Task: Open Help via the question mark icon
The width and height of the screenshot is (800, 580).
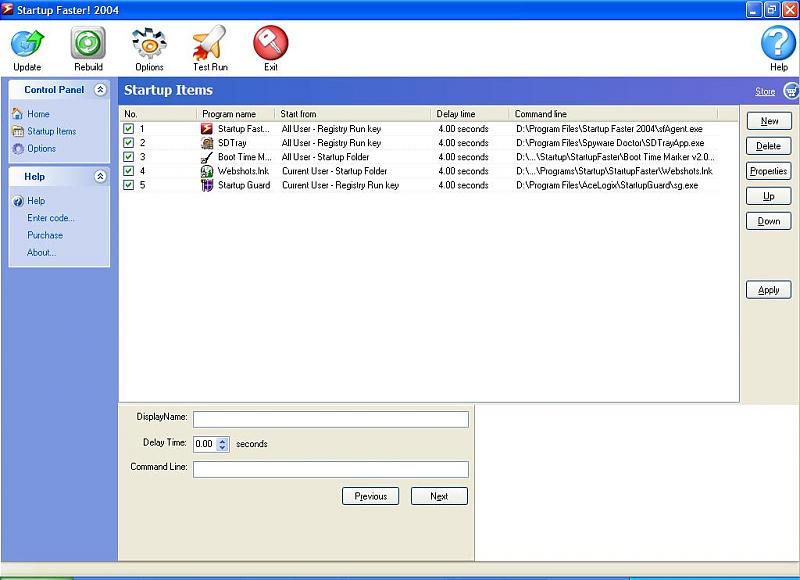Action: tap(778, 43)
